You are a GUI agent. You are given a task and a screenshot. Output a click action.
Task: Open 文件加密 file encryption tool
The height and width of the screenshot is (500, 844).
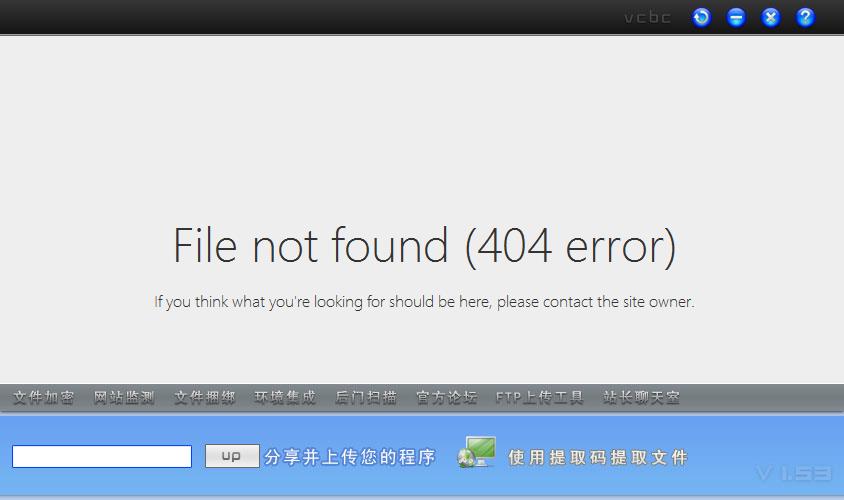pos(44,398)
